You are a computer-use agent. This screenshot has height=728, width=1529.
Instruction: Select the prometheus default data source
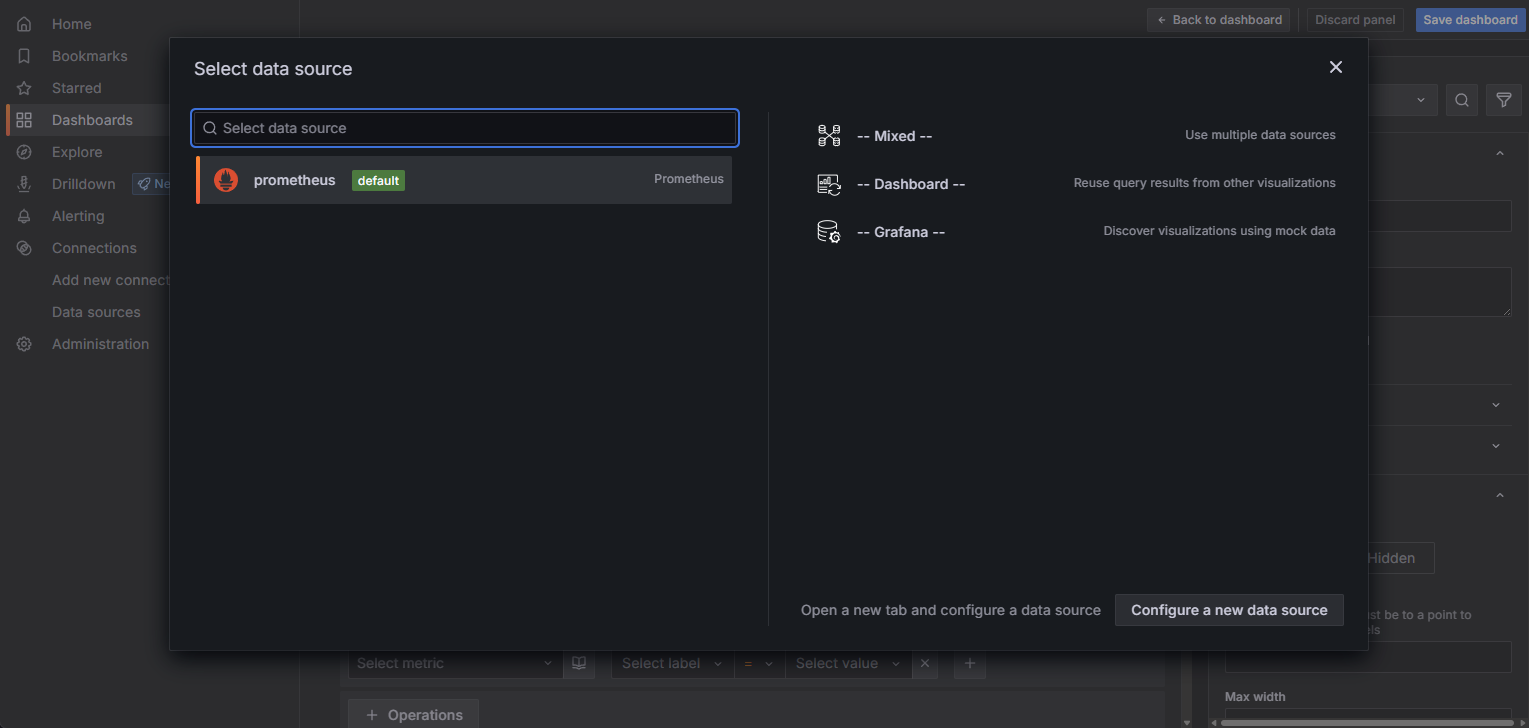(464, 180)
